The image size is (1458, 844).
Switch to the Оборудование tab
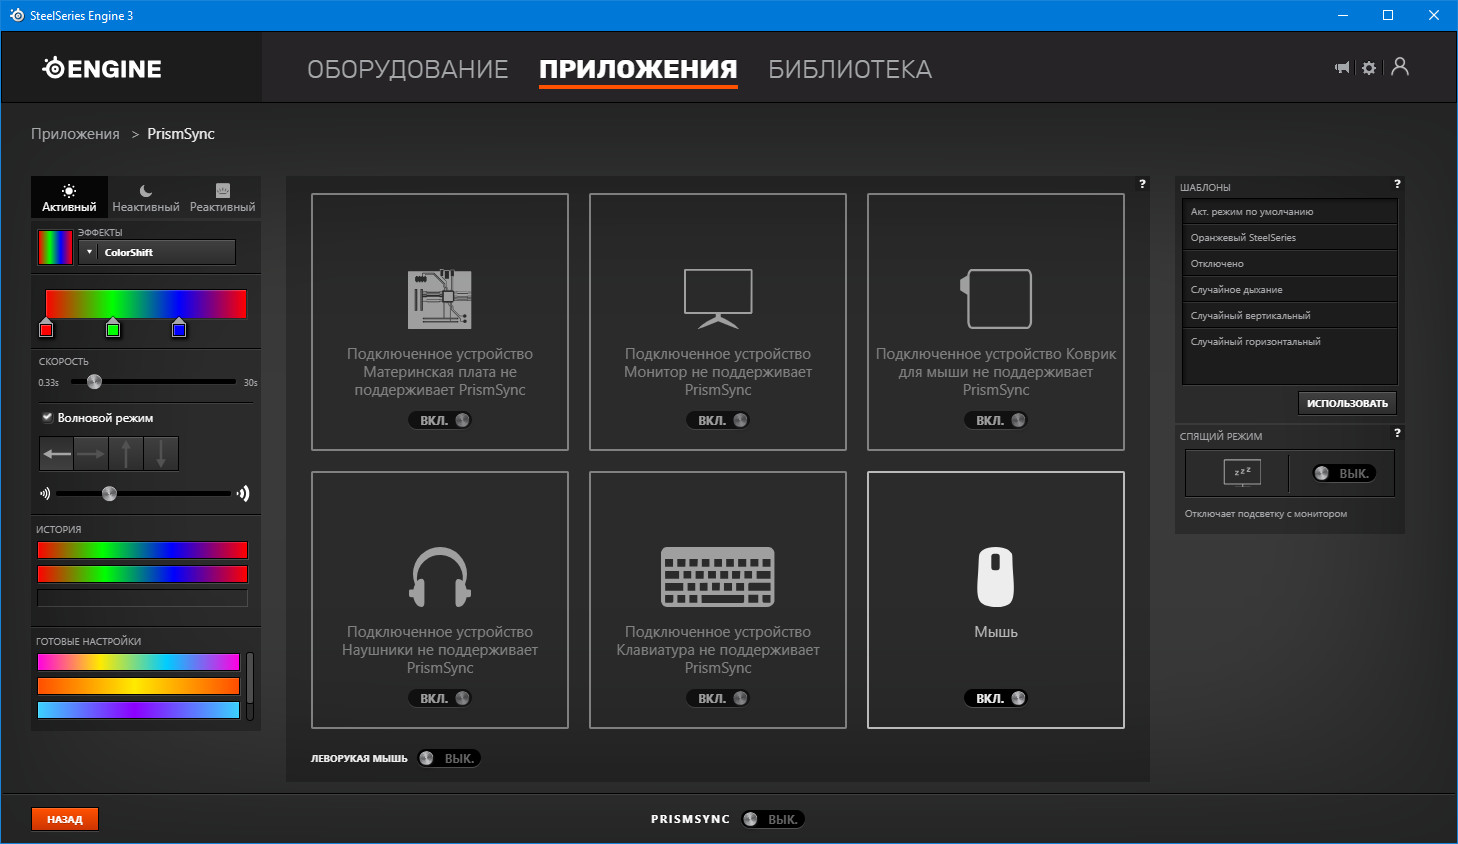(408, 69)
